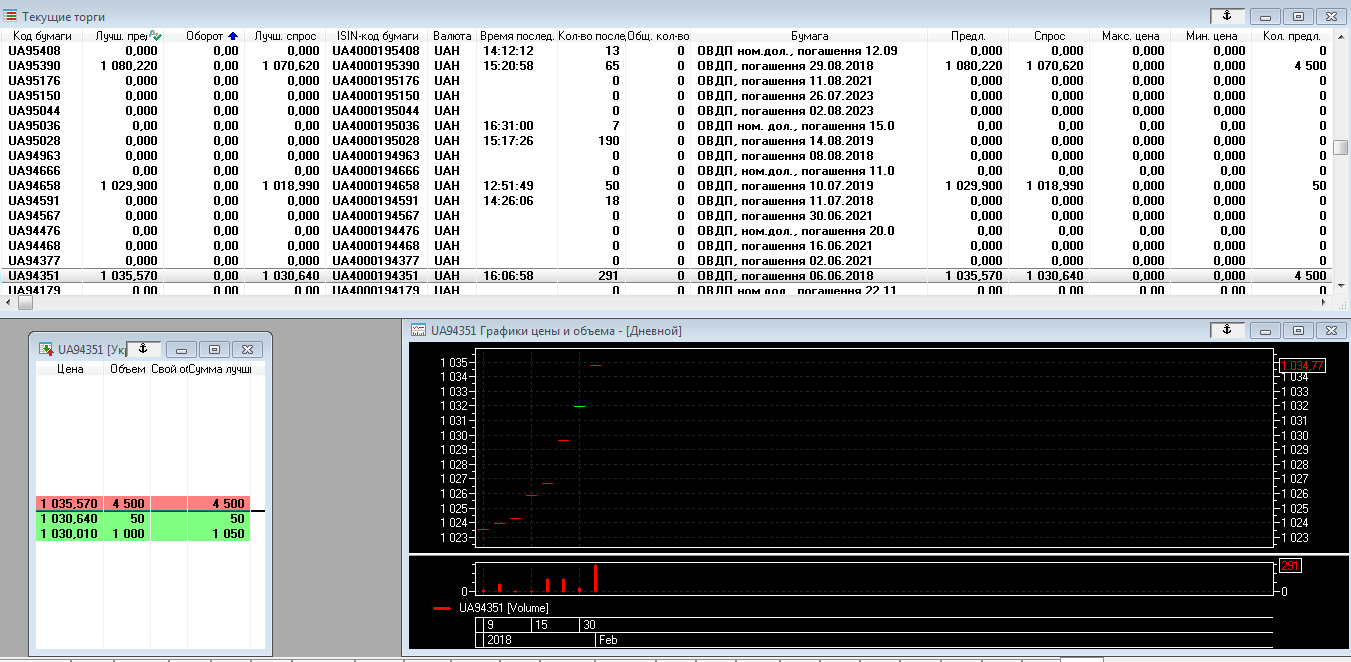Sort by the Код бумаги column header
Viewport: 1351px width, 662px height.
(x=42, y=36)
